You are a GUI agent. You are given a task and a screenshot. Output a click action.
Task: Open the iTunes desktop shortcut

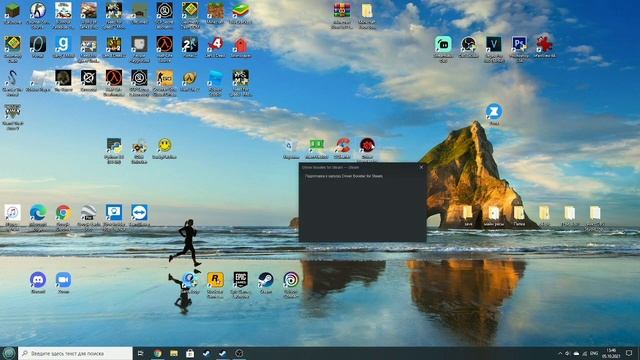(13, 213)
